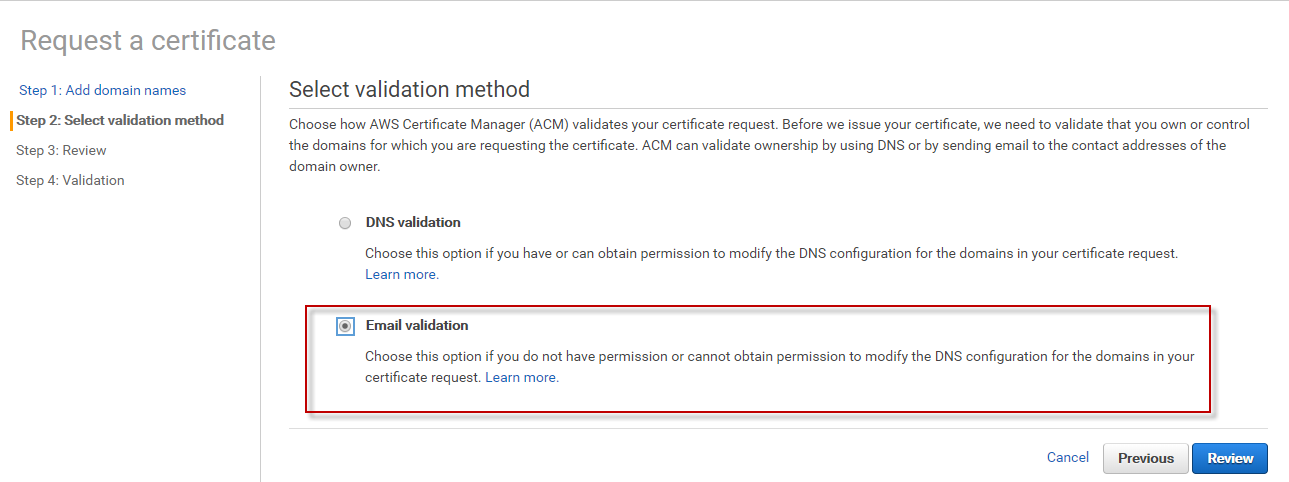The image size is (1289, 482).
Task: Open Learn more link under DNS validation
Action: coord(402,274)
